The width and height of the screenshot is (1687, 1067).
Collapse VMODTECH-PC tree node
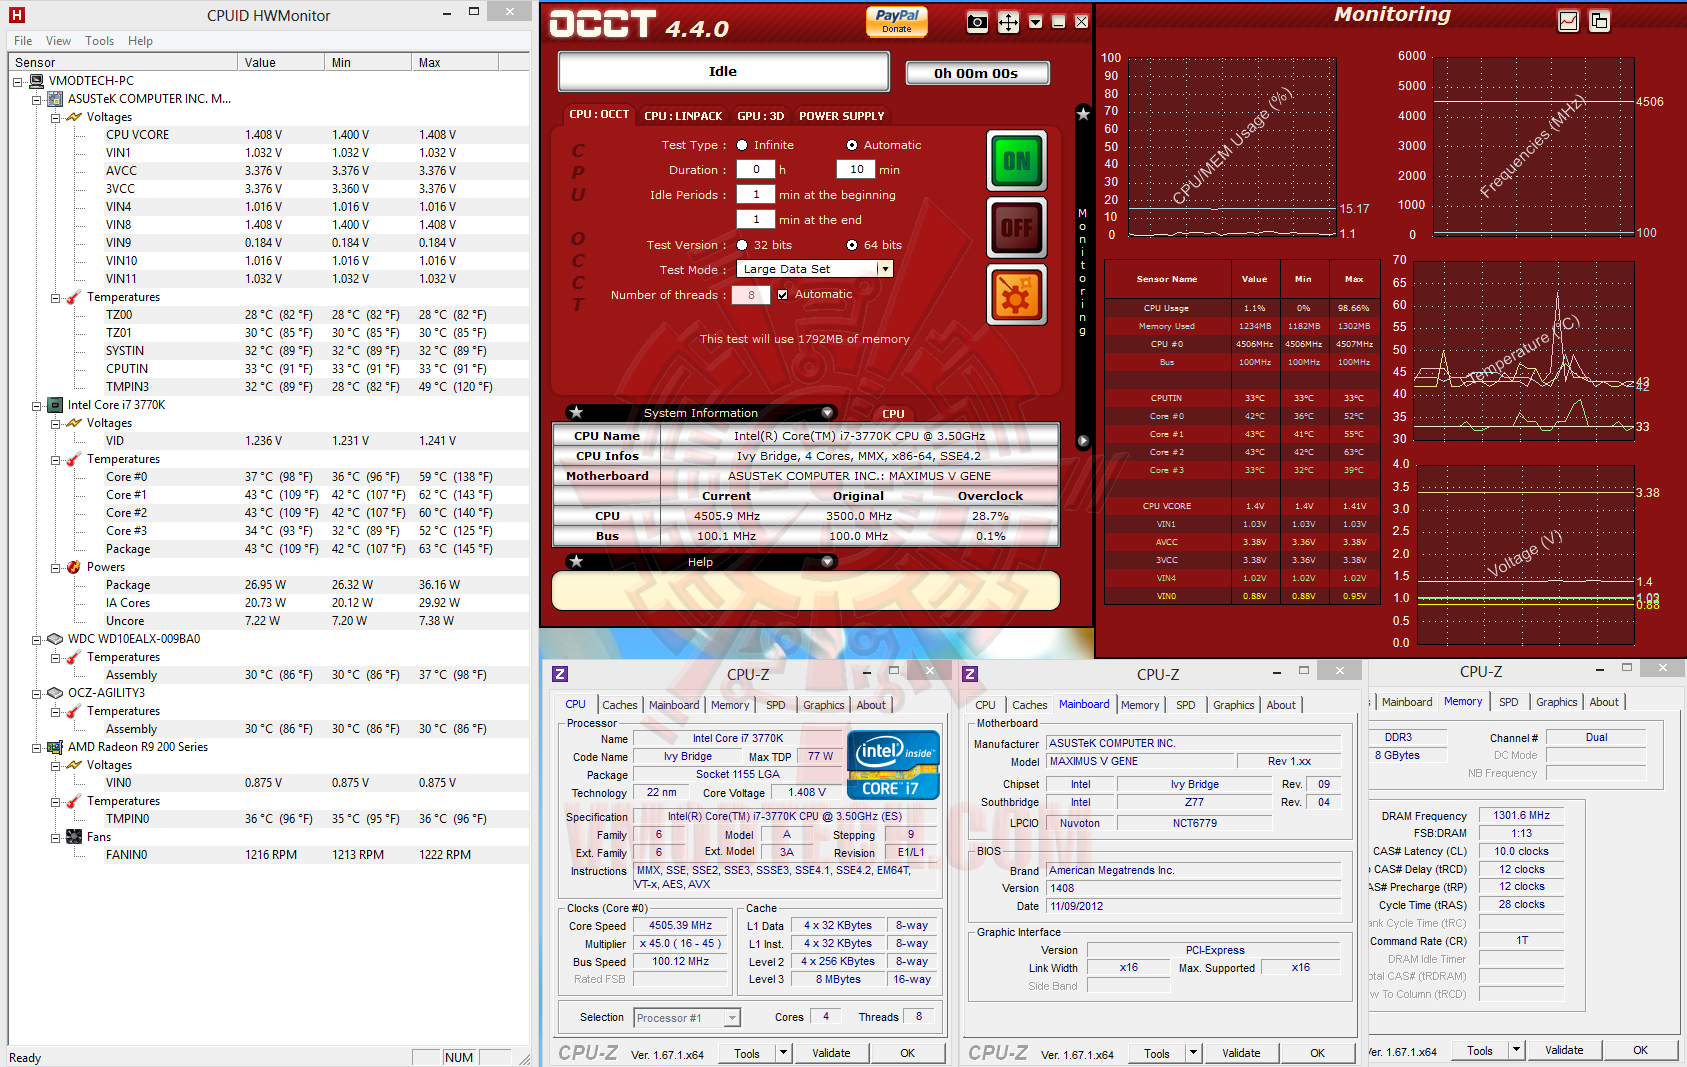click(x=17, y=81)
